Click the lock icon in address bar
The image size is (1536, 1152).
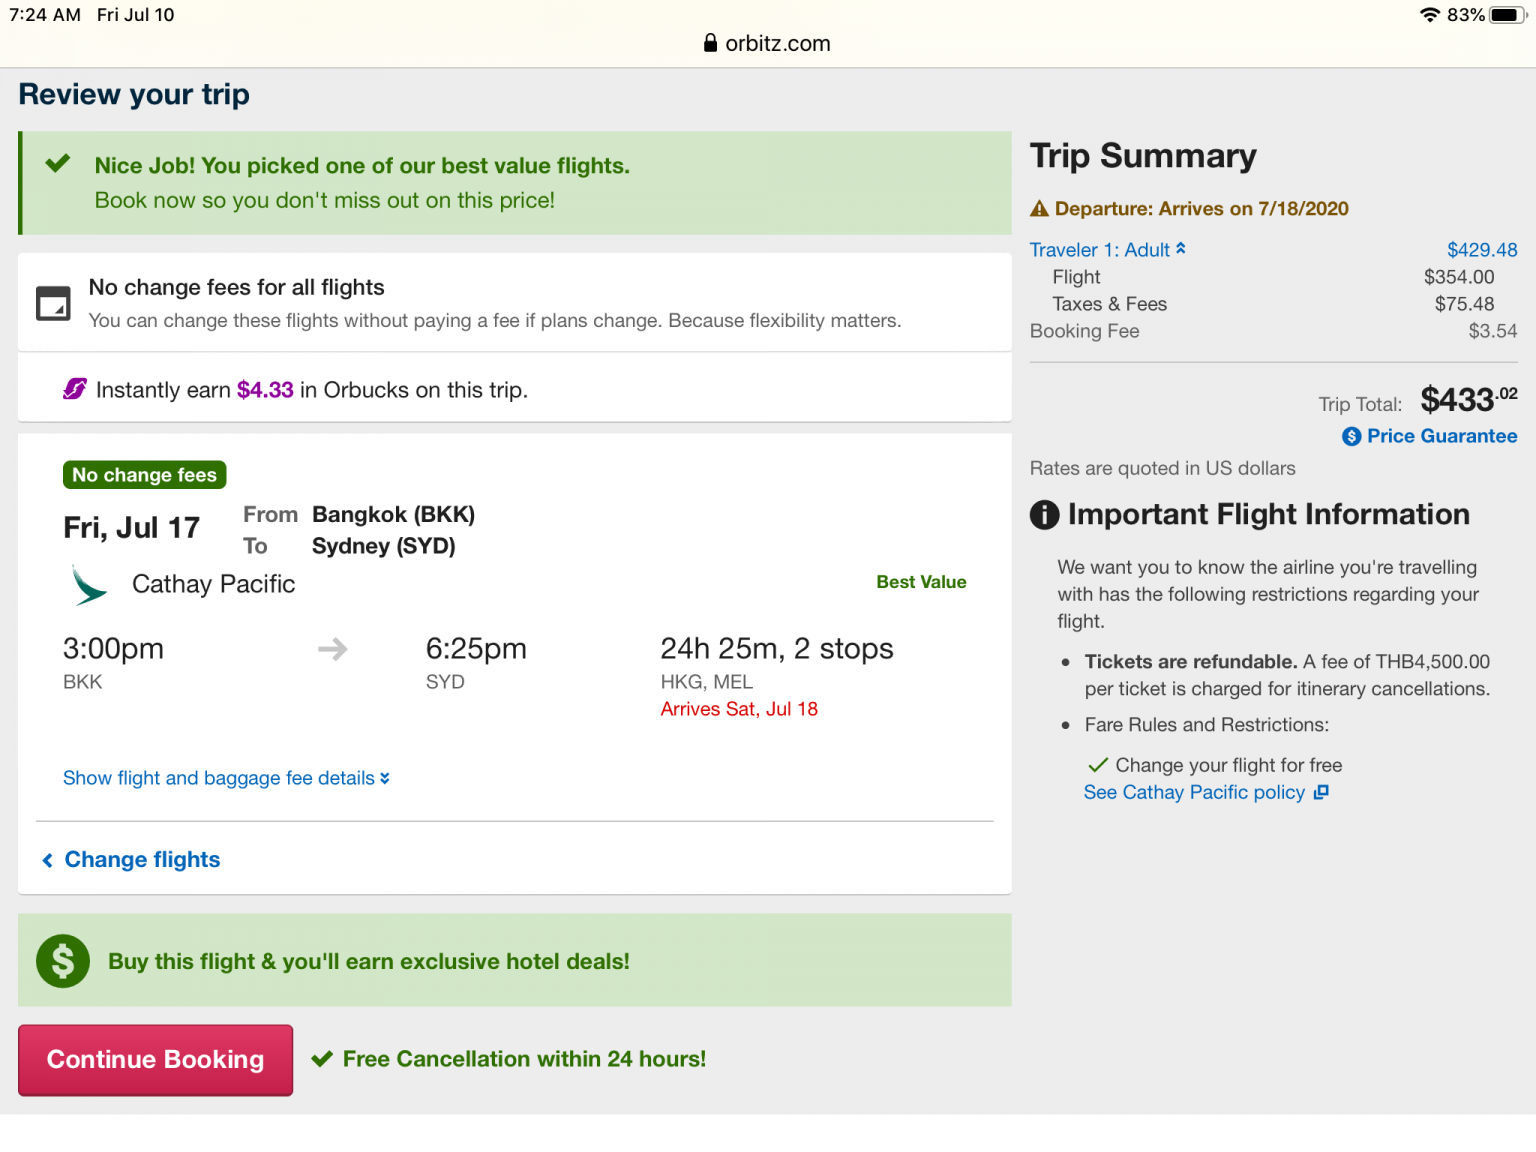click(710, 43)
